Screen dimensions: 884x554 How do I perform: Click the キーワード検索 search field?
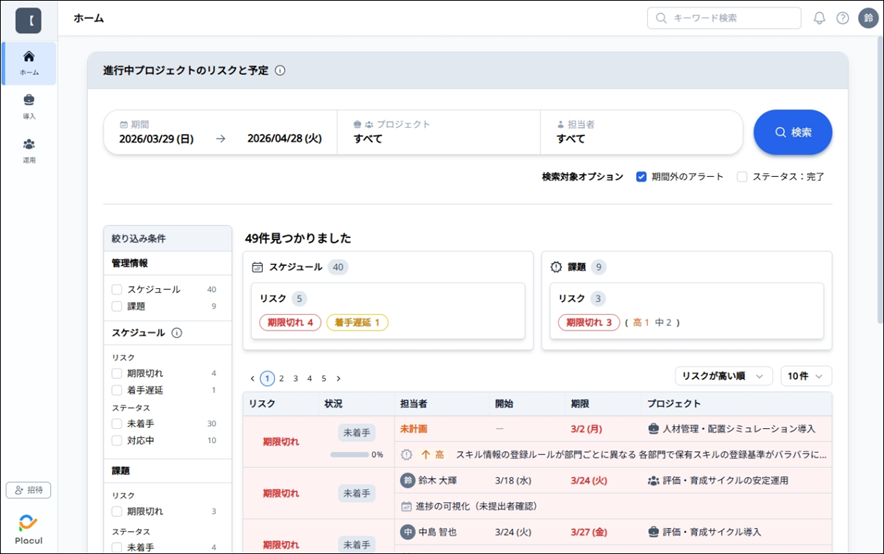coord(724,18)
